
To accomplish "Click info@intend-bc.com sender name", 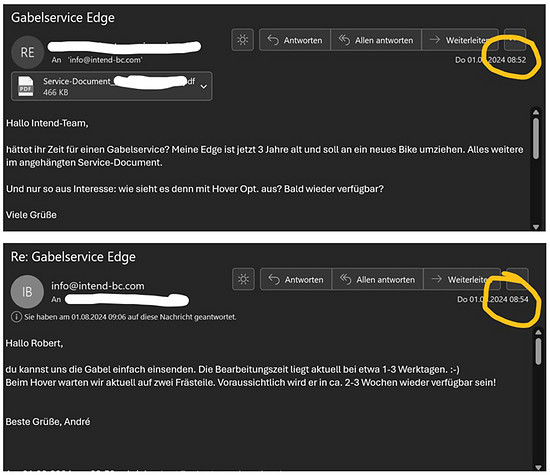I will [x=98, y=286].
